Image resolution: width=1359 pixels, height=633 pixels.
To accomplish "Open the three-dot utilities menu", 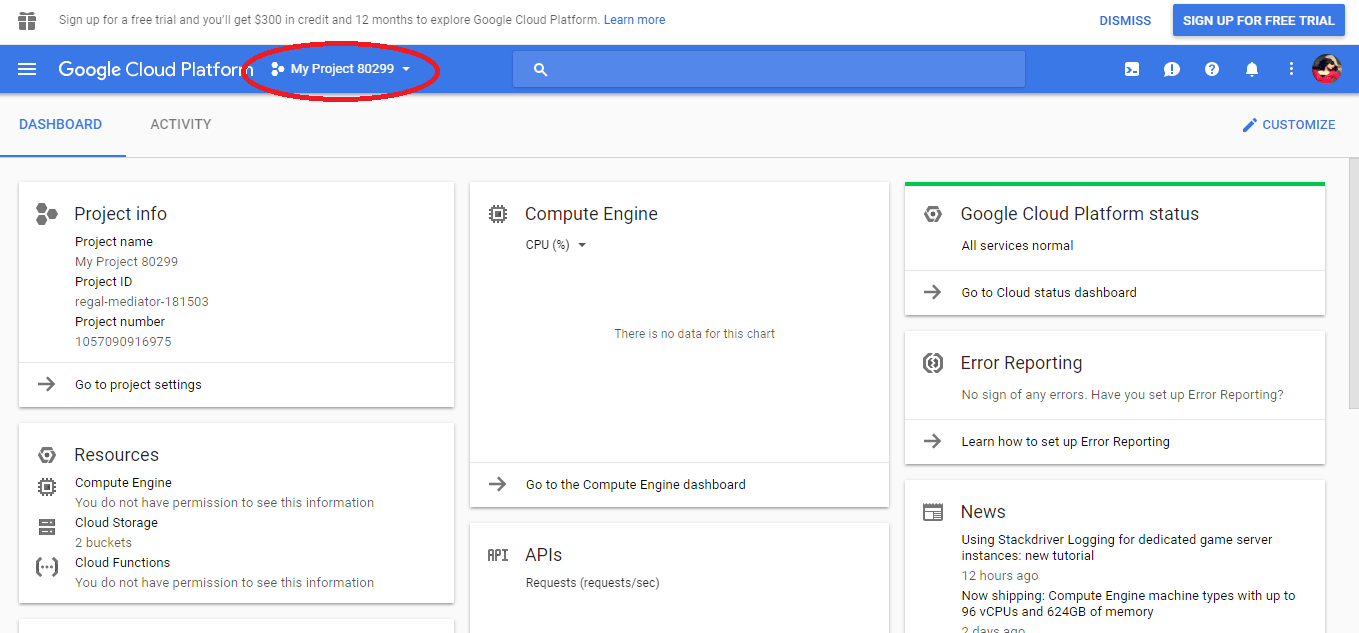I will coord(1291,69).
